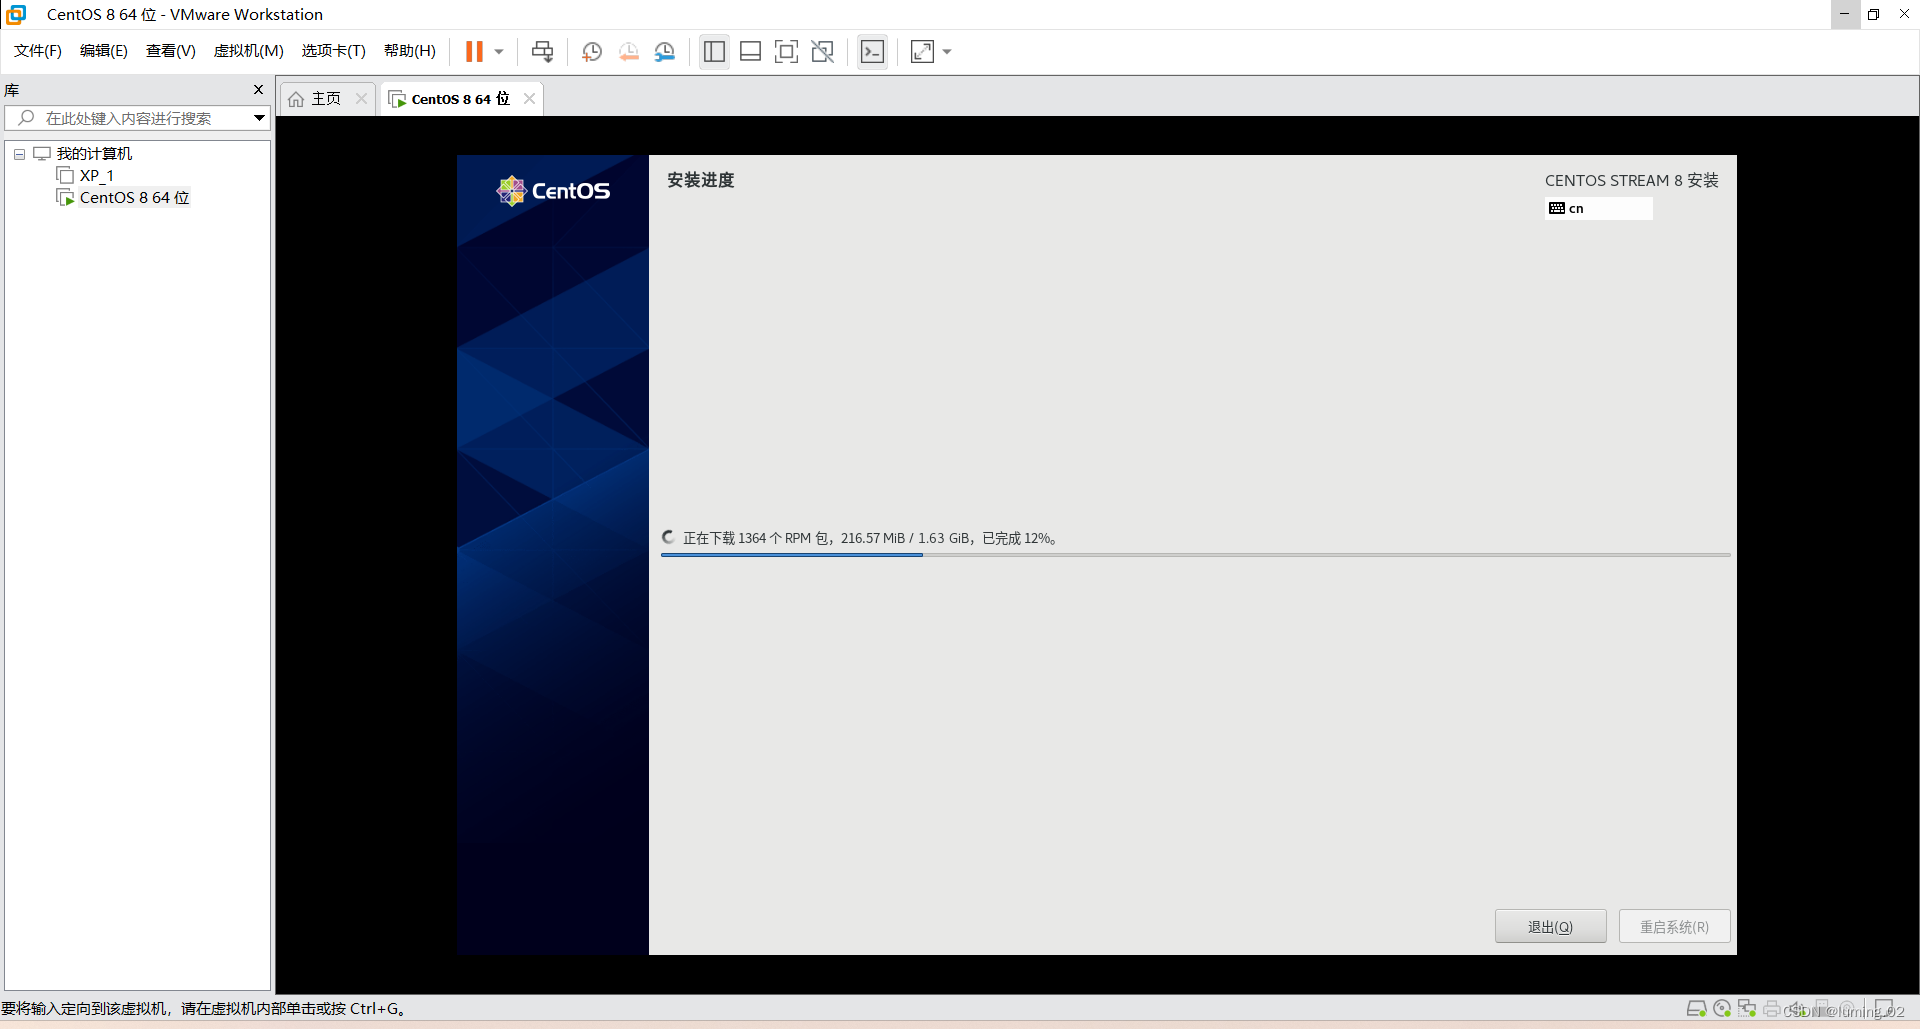Click the download progress status text

(x=870, y=538)
